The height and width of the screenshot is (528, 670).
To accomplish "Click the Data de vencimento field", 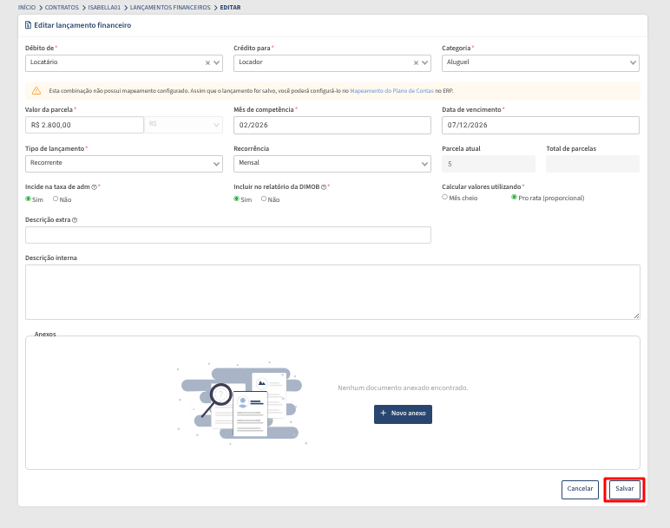I will coord(541,125).
